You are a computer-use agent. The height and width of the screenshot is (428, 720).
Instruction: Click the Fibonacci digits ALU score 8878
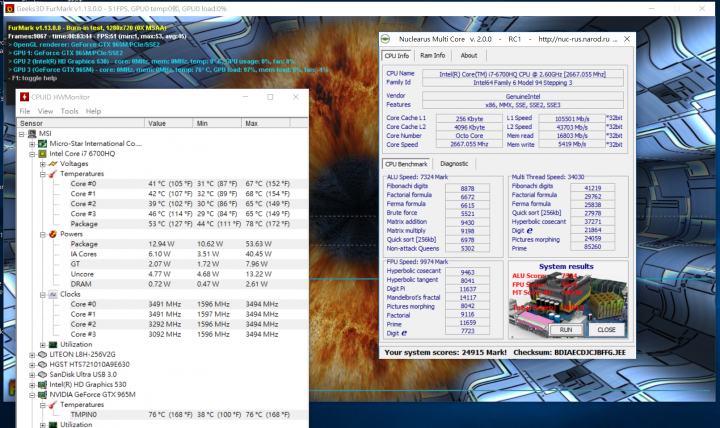coord(467,188)
